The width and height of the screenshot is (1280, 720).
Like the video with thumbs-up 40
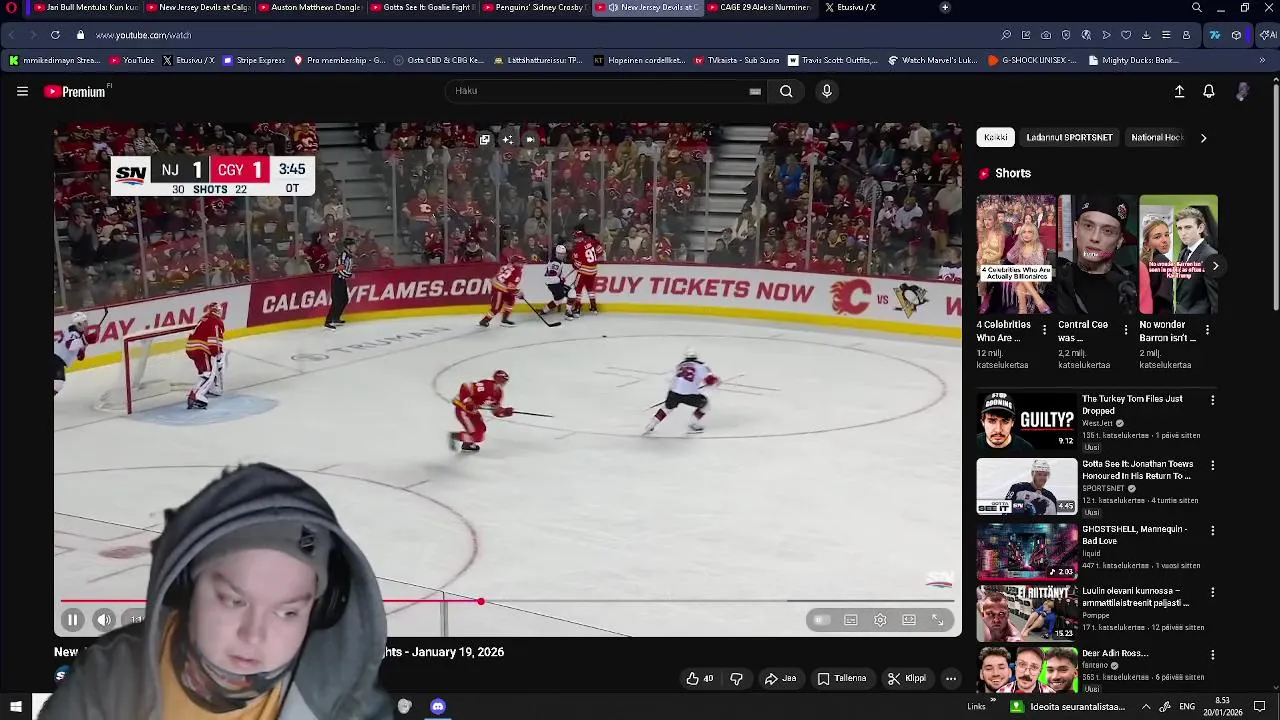coord(700,678)
